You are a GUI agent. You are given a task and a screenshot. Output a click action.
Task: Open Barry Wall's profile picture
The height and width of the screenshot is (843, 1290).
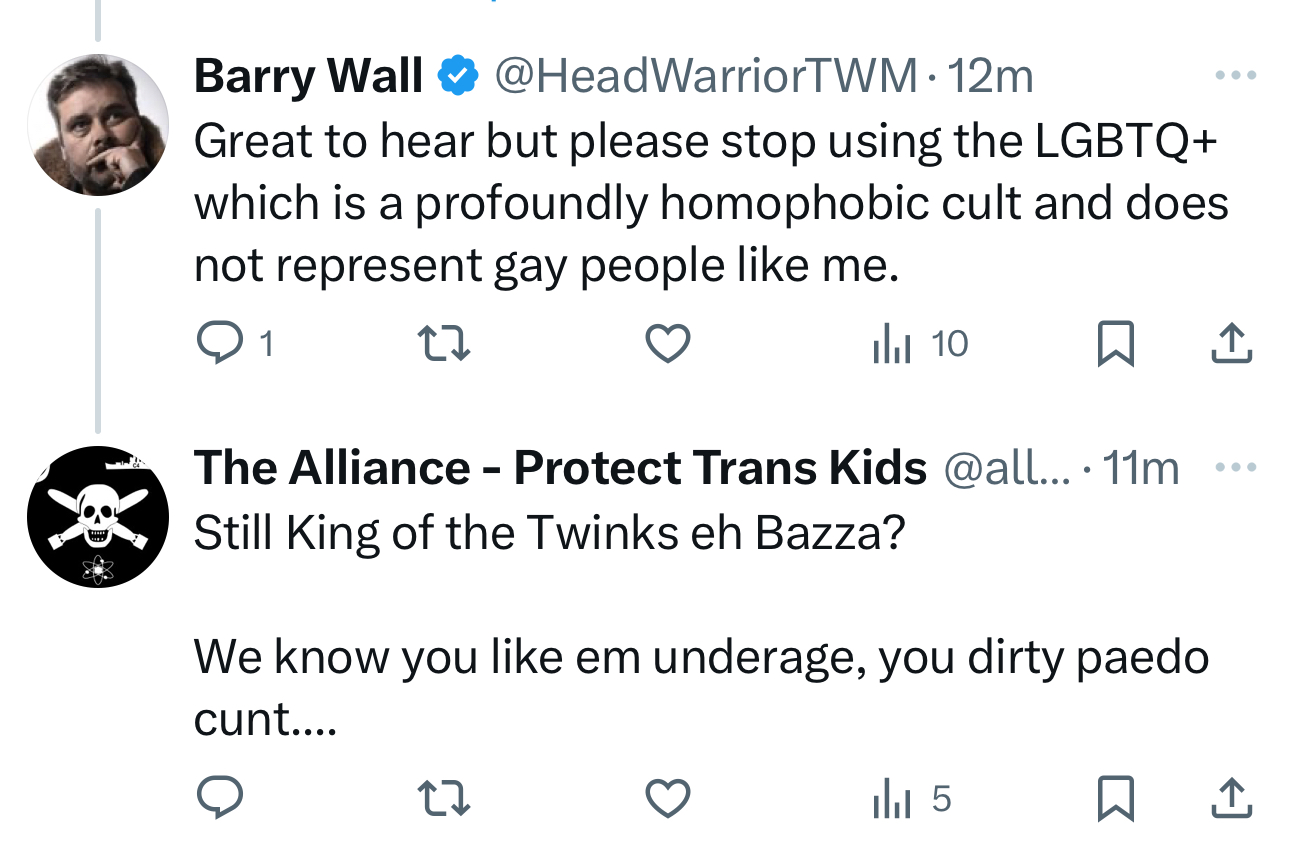[x=97, y=124]
